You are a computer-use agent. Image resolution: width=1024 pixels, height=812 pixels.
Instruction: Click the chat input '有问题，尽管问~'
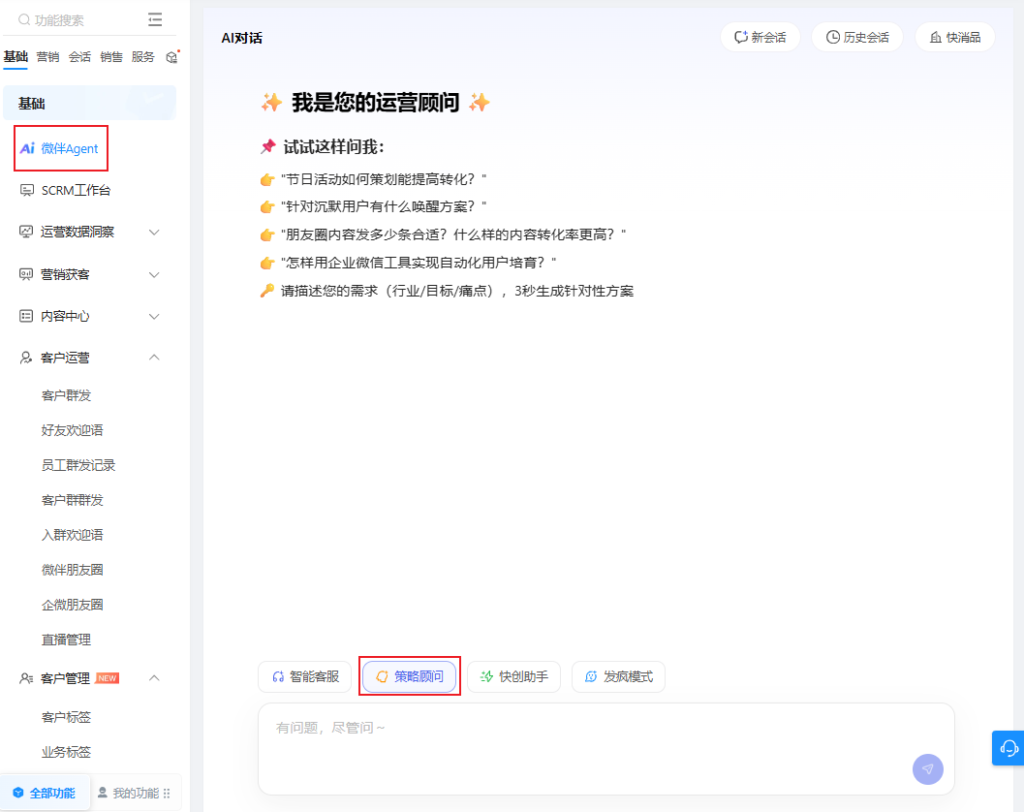(606, 749)
